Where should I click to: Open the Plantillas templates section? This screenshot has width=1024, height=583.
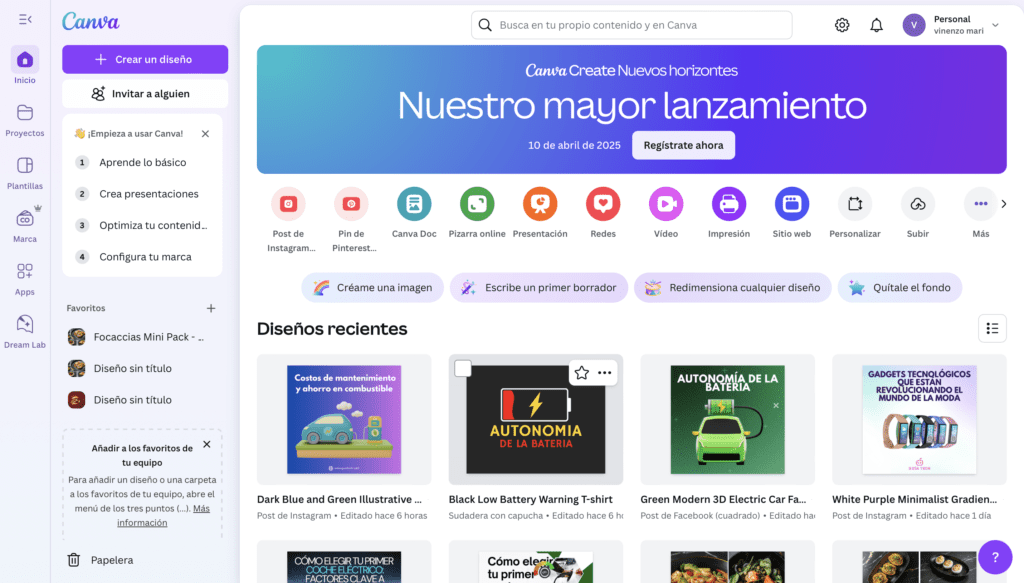click(25, 173)
